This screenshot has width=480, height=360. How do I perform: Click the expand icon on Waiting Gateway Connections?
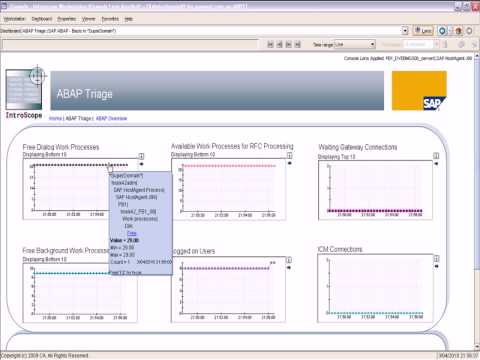436,156
